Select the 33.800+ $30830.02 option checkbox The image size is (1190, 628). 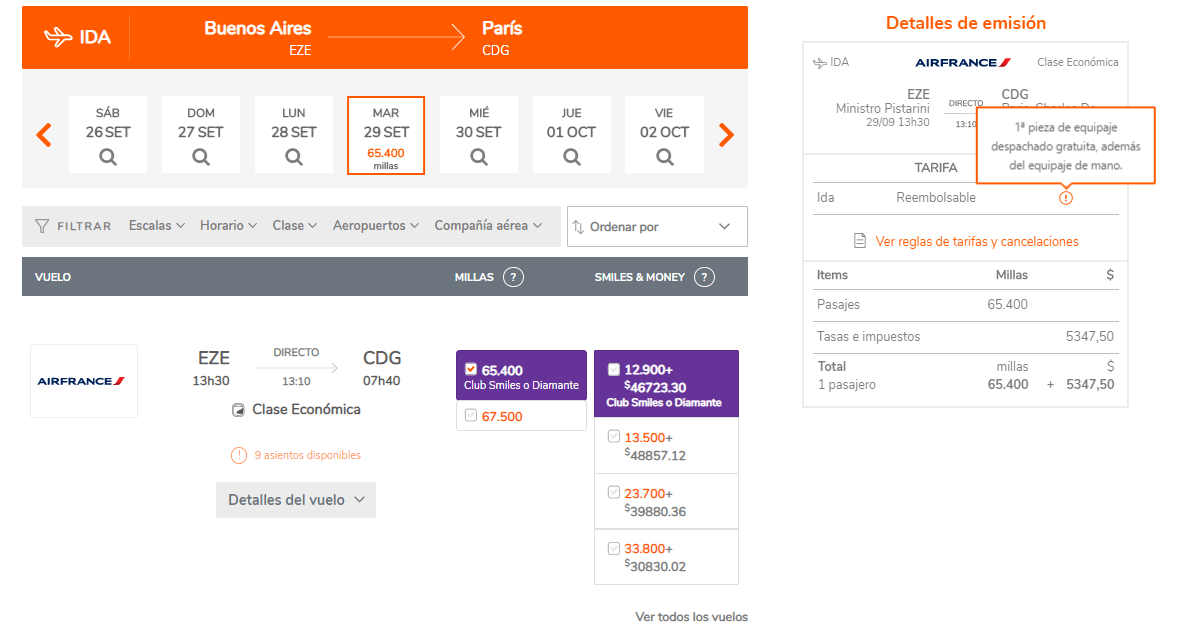tap(614, 548)
